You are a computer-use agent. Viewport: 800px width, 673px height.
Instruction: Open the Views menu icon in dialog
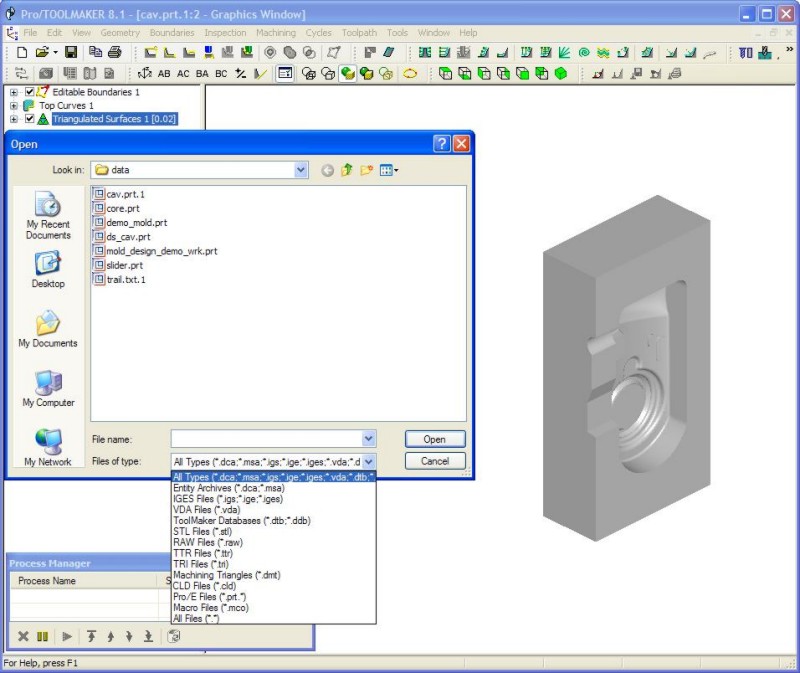click(x=388, y=170)
